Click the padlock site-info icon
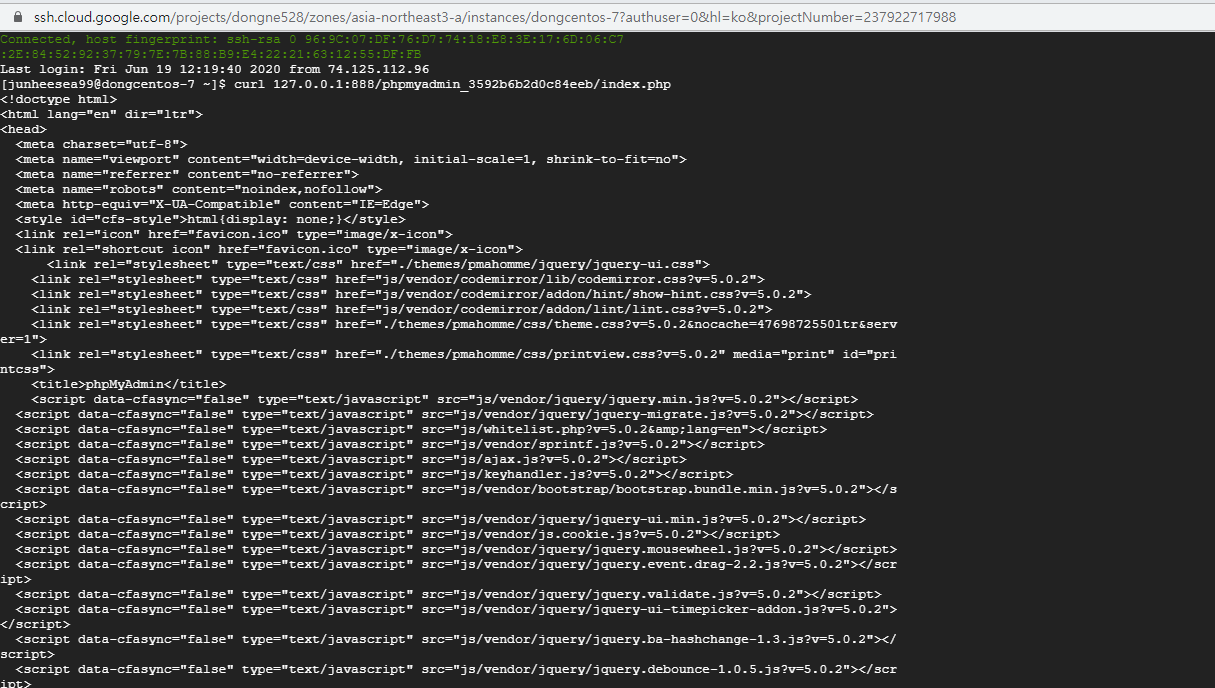 (x=17, y=17)
